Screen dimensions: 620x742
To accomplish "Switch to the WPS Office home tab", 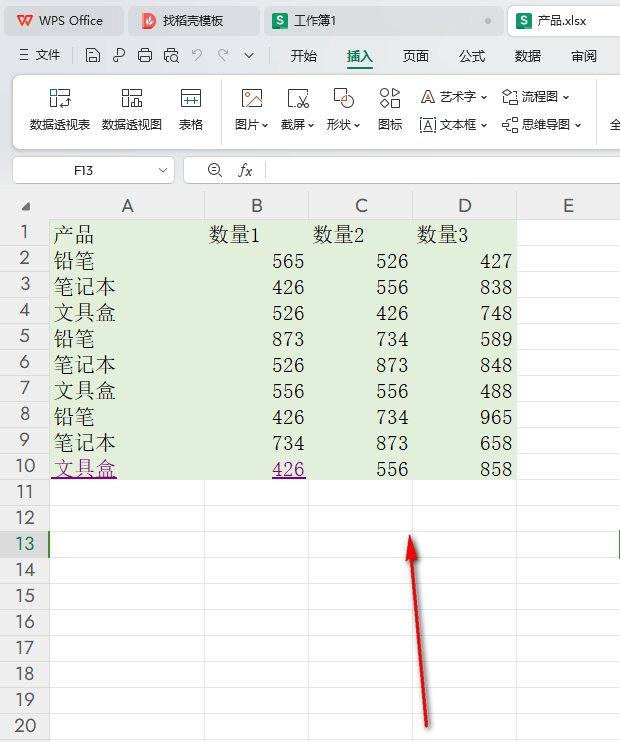I will (x=64, y=21).
